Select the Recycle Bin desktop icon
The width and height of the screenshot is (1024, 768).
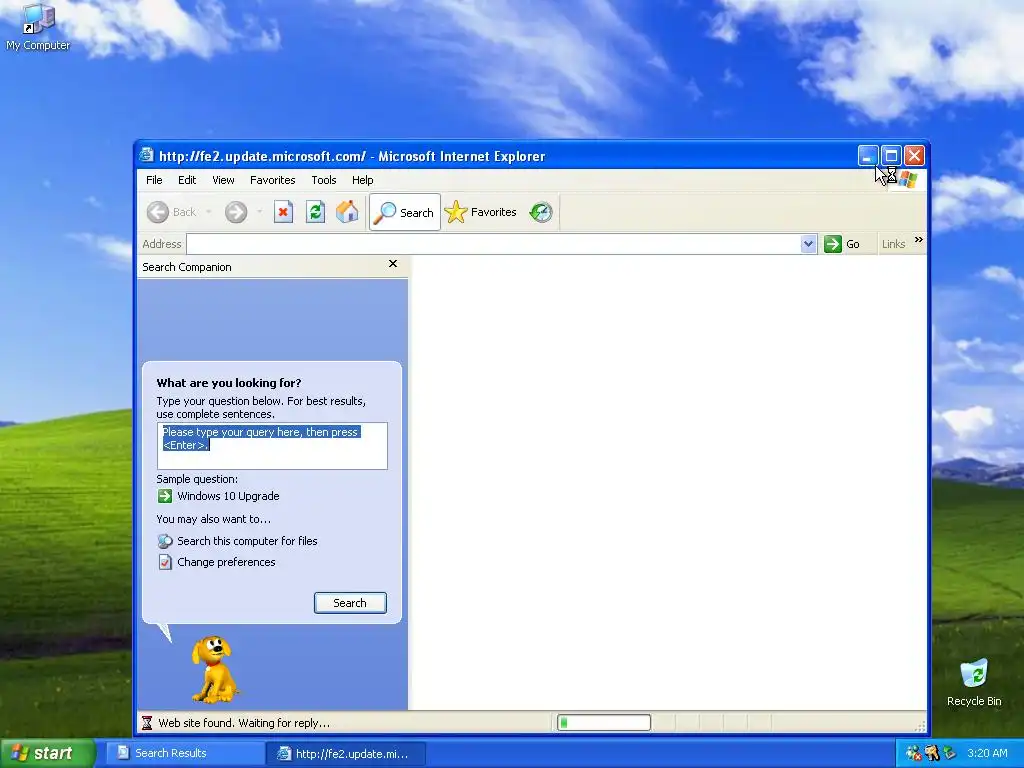974,682
